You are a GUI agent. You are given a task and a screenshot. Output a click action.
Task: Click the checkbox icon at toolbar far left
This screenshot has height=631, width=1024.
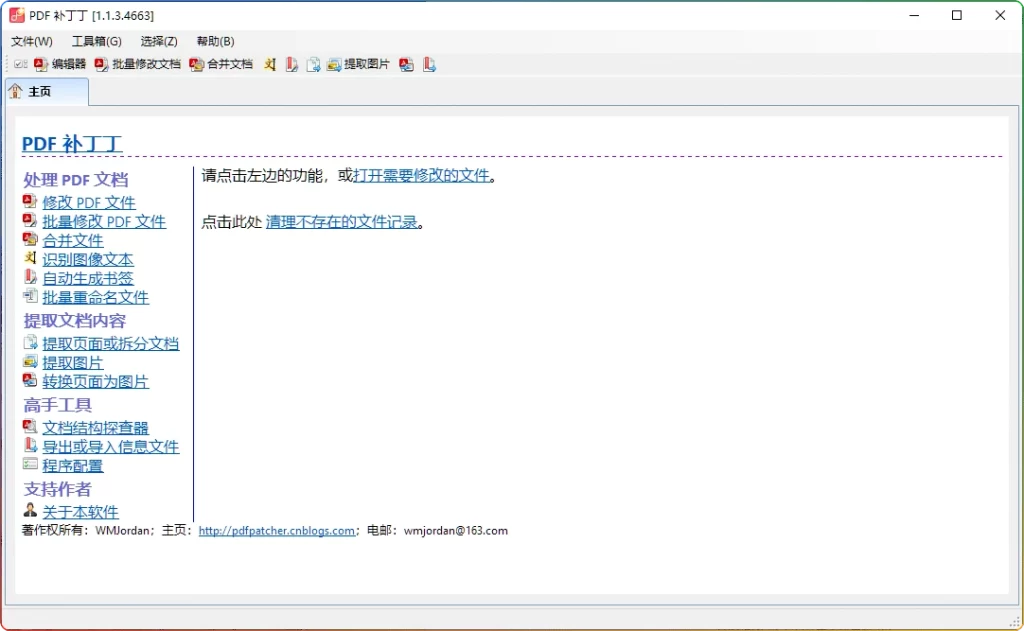(x=20, y=63)
